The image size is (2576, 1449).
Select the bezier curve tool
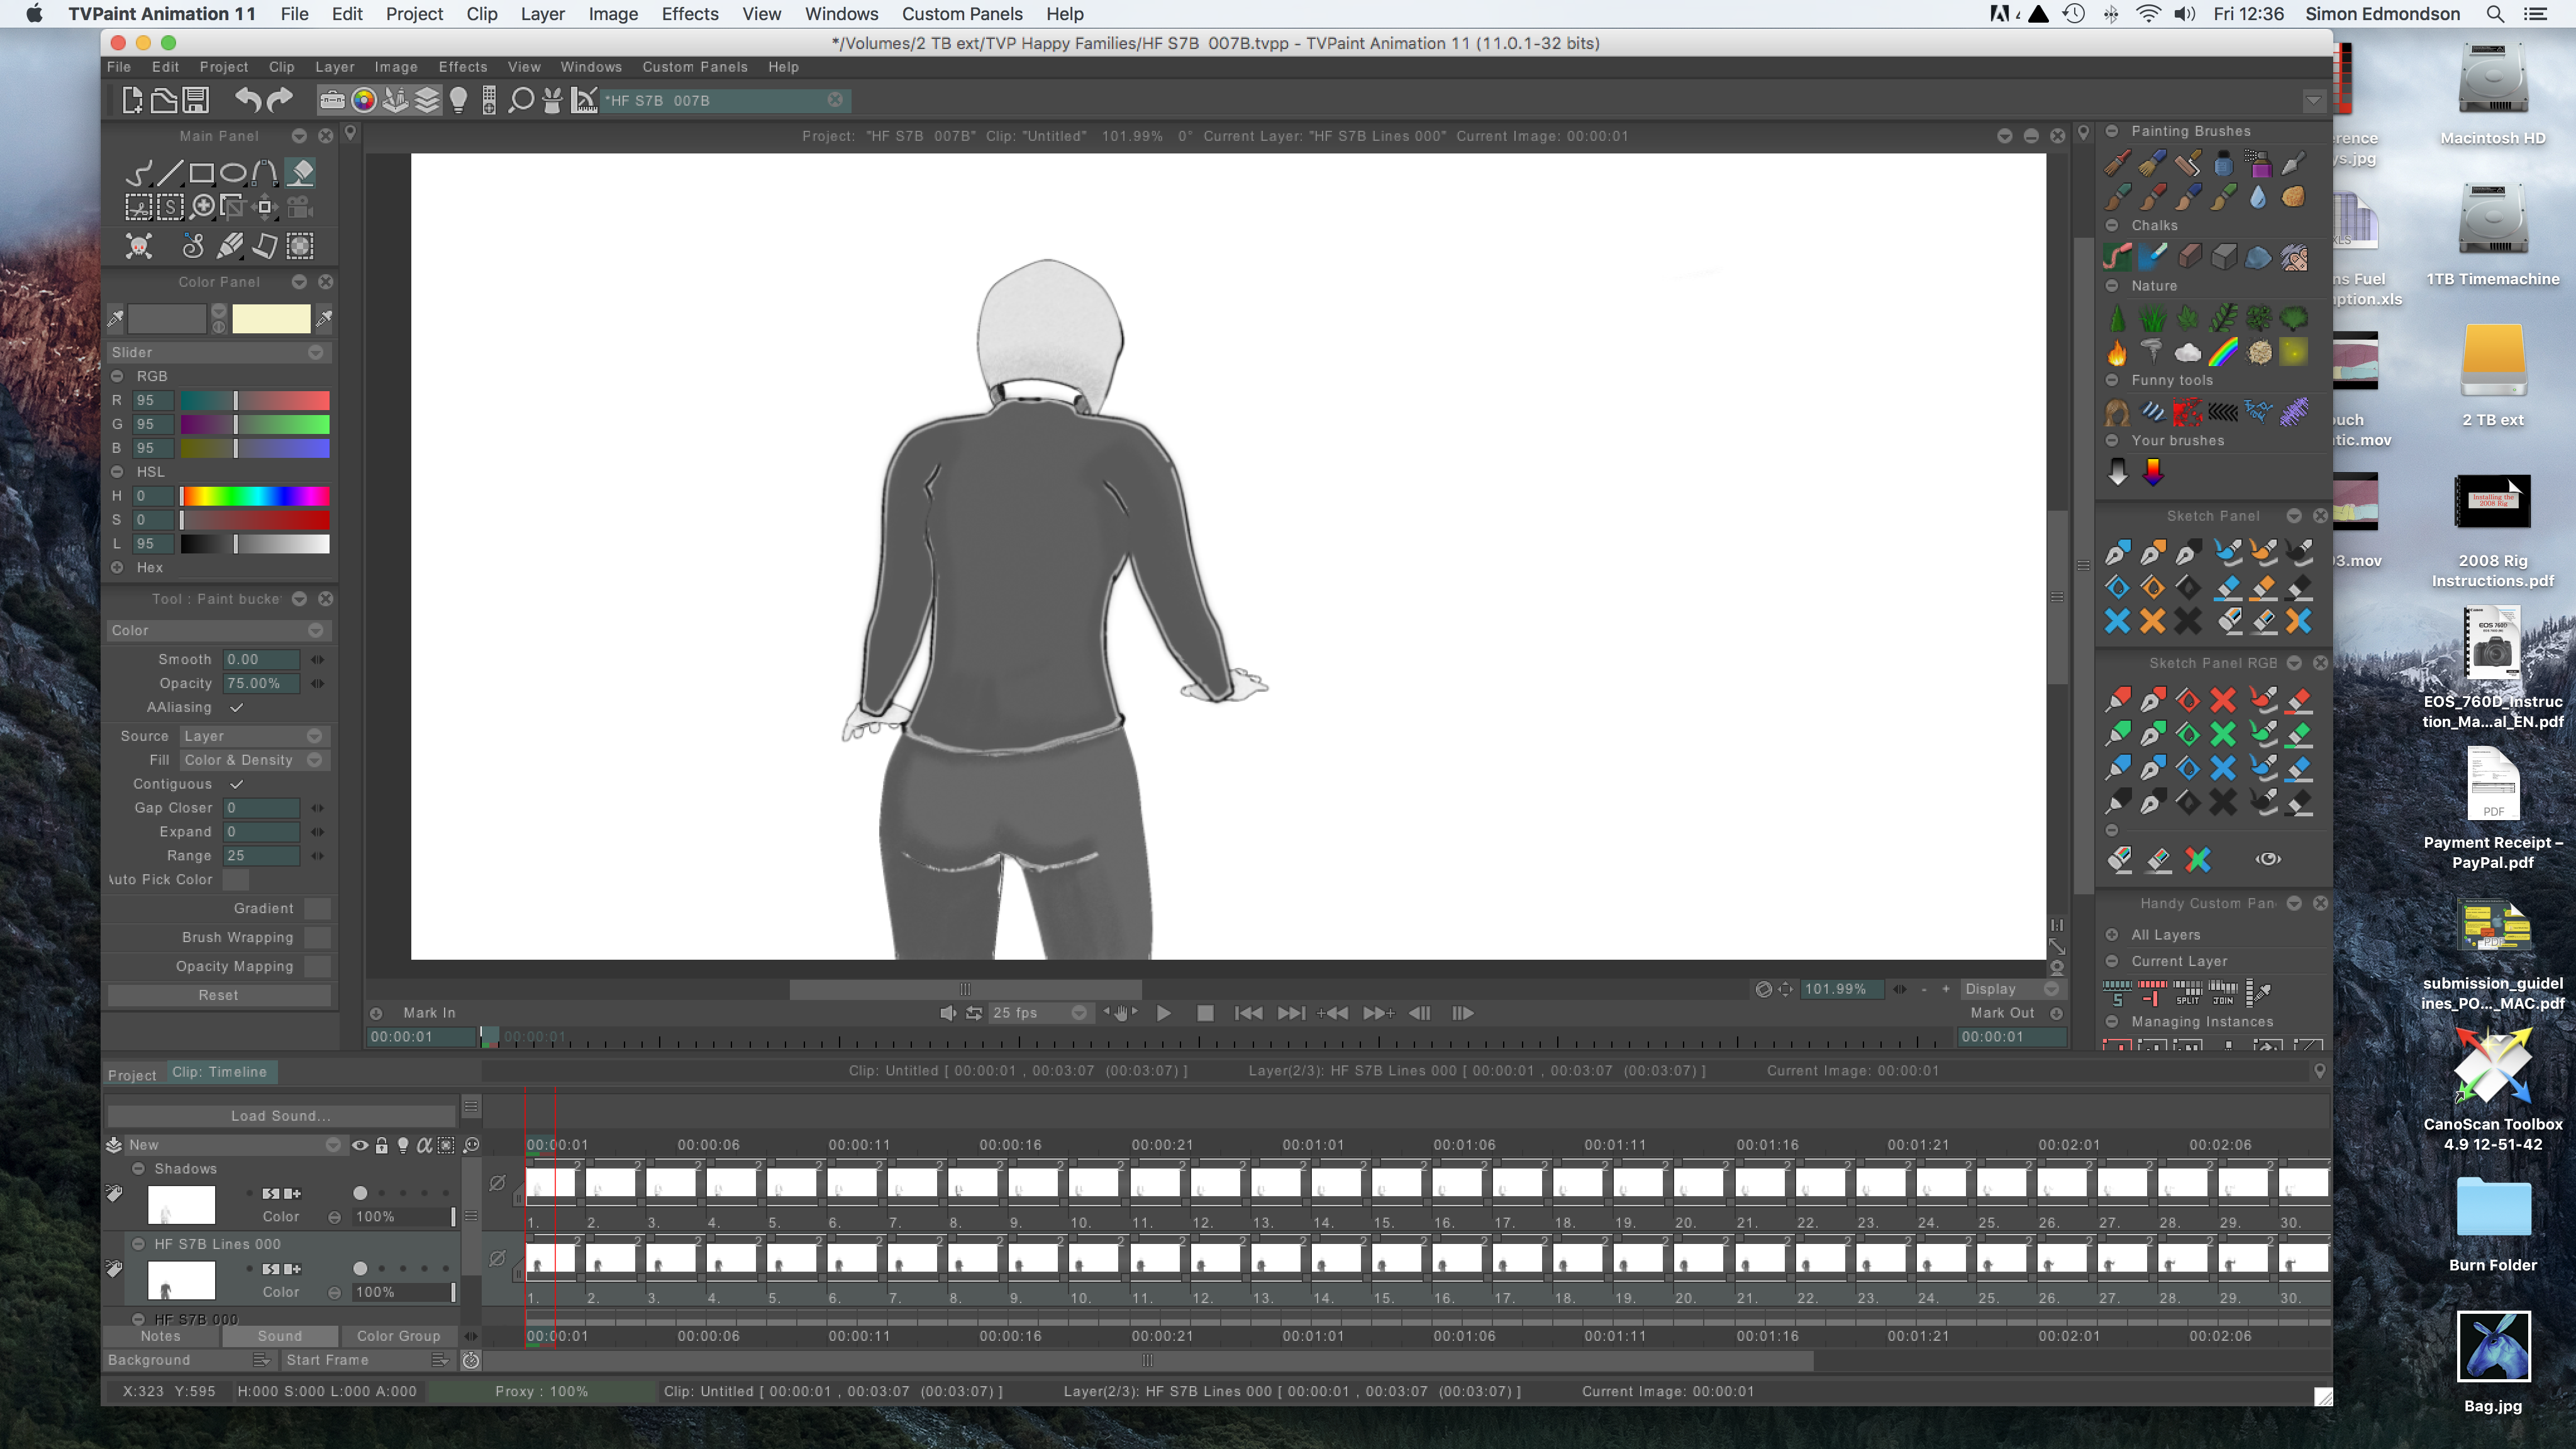pyautogui.click(x=264, y=173)
